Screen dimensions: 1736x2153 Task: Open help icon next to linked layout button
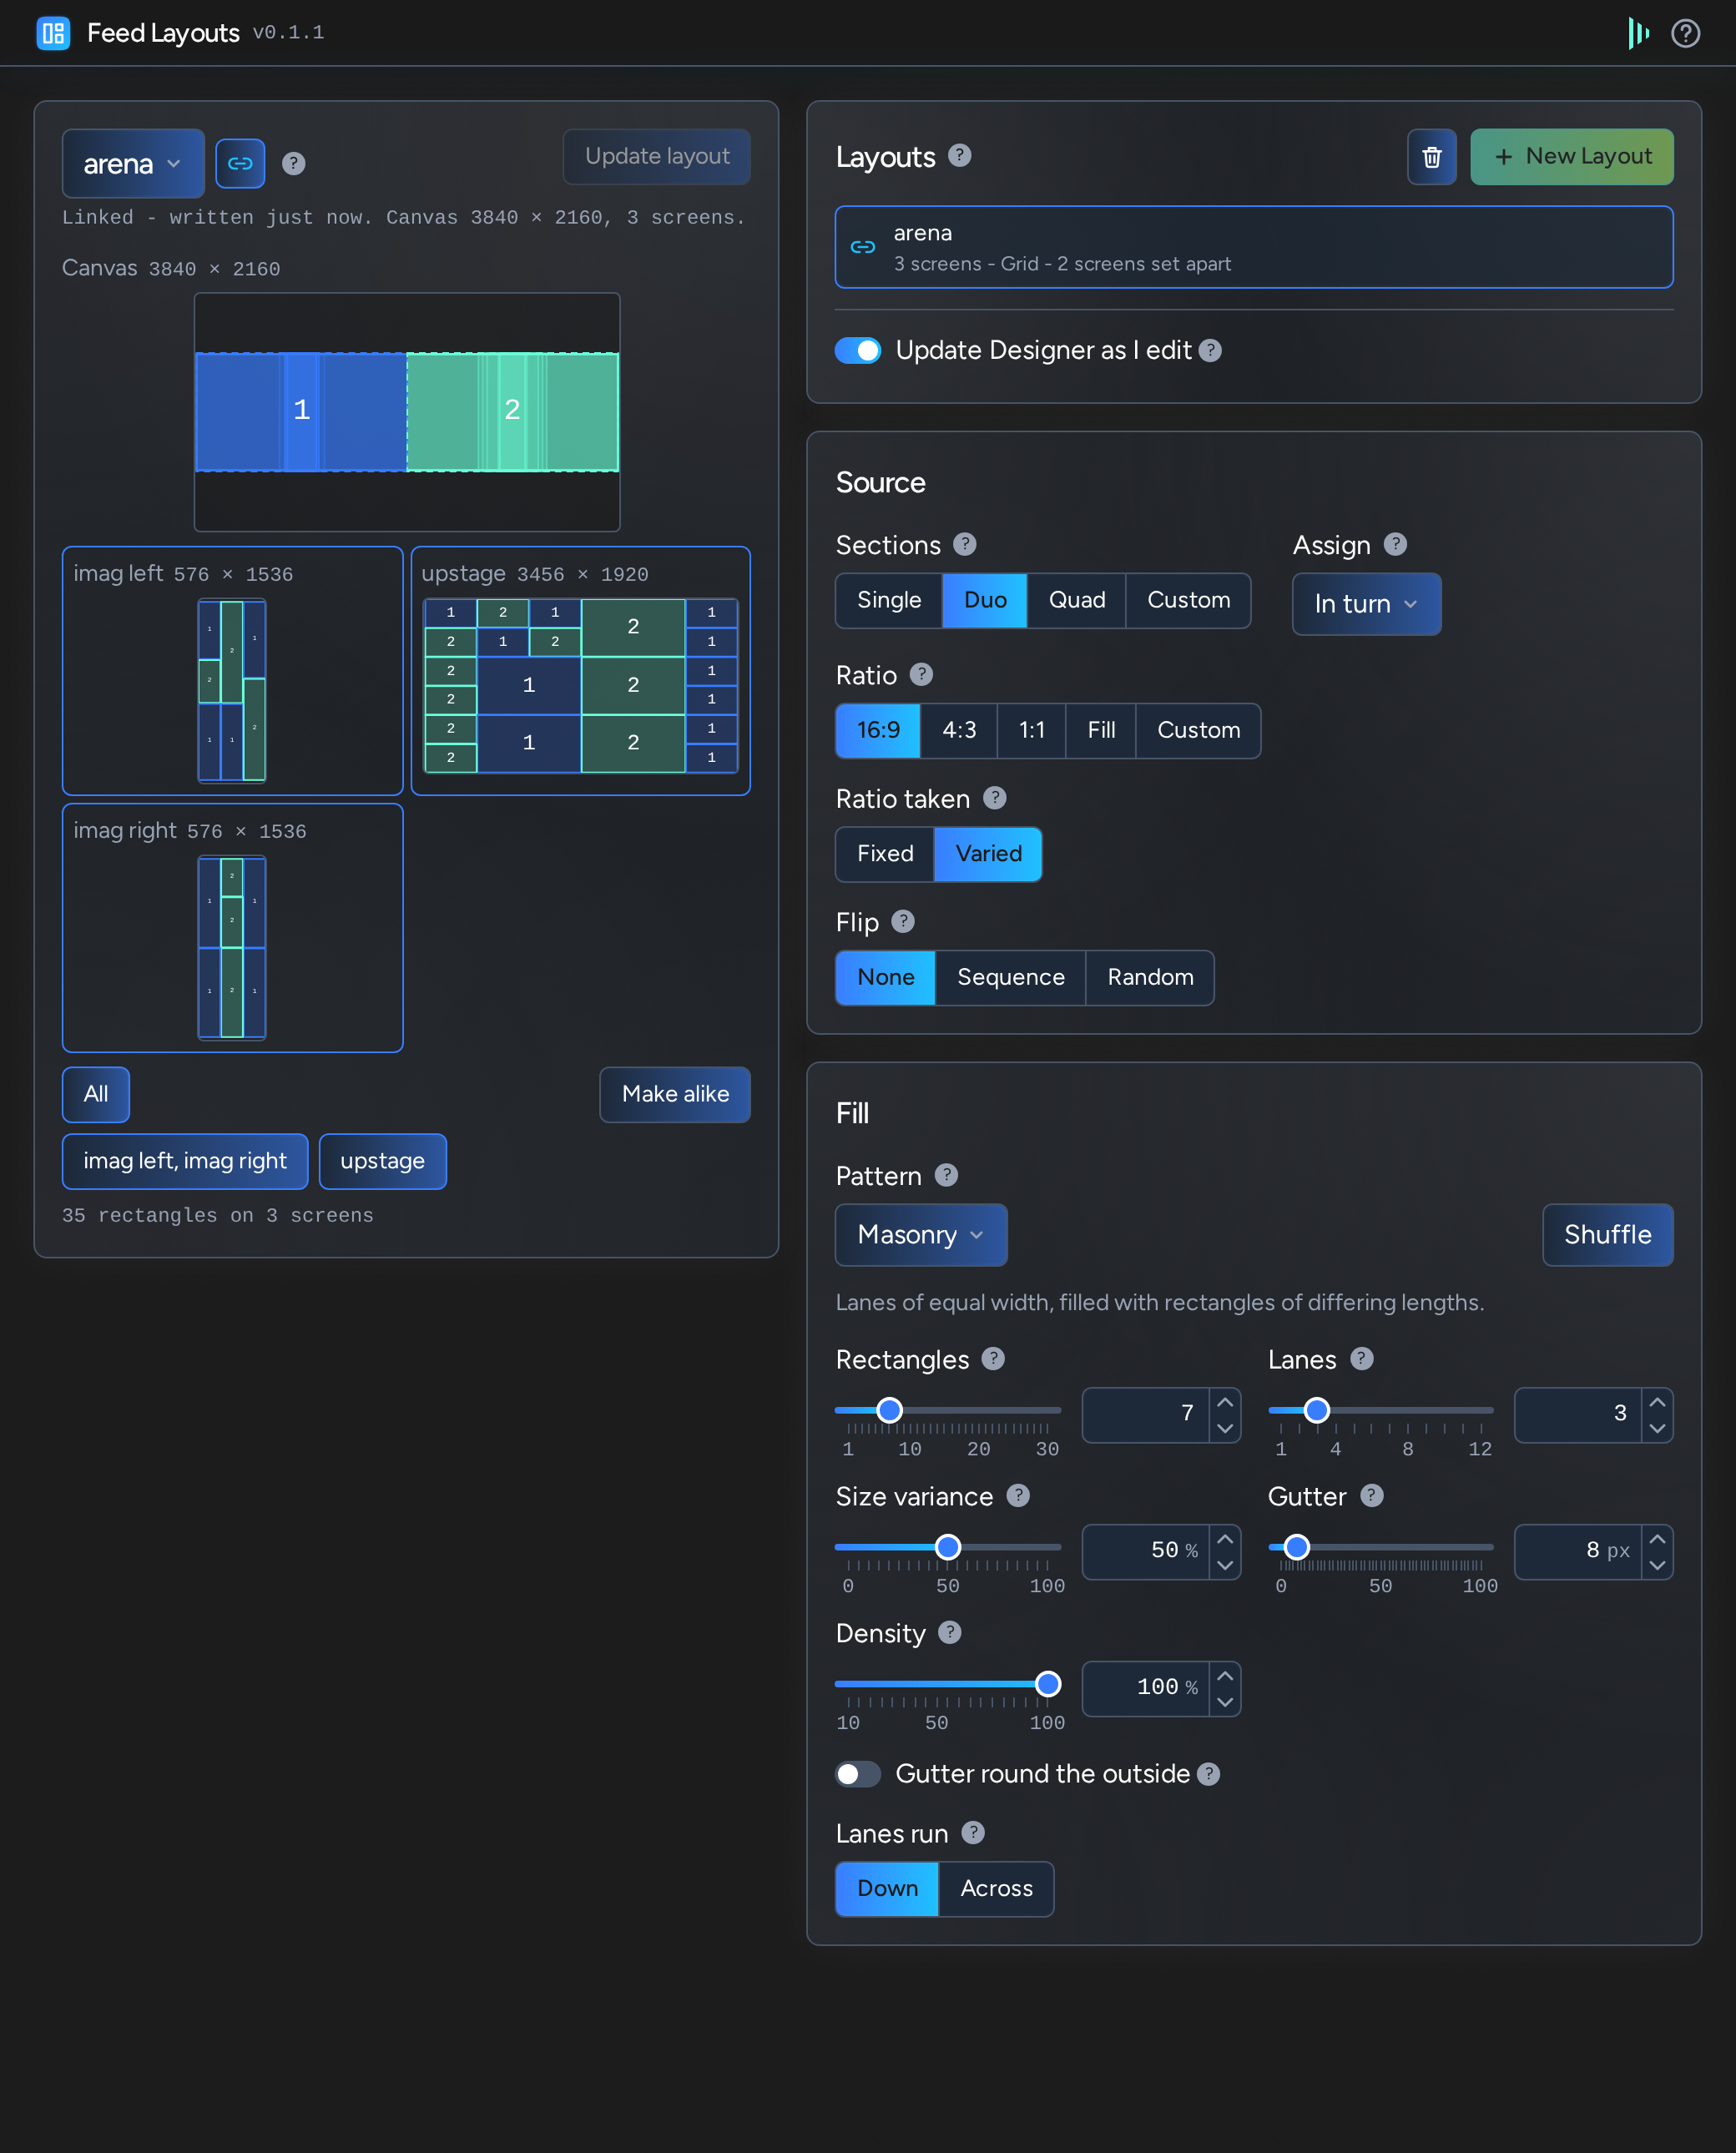coord(293,163)
